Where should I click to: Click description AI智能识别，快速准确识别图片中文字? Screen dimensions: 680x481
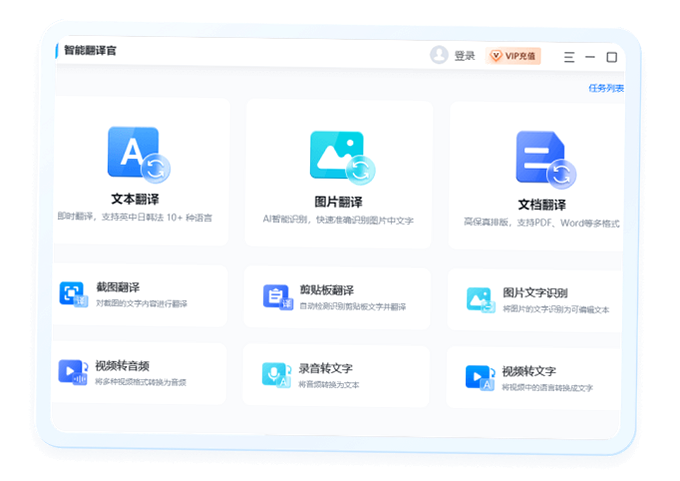click(338, 220)
